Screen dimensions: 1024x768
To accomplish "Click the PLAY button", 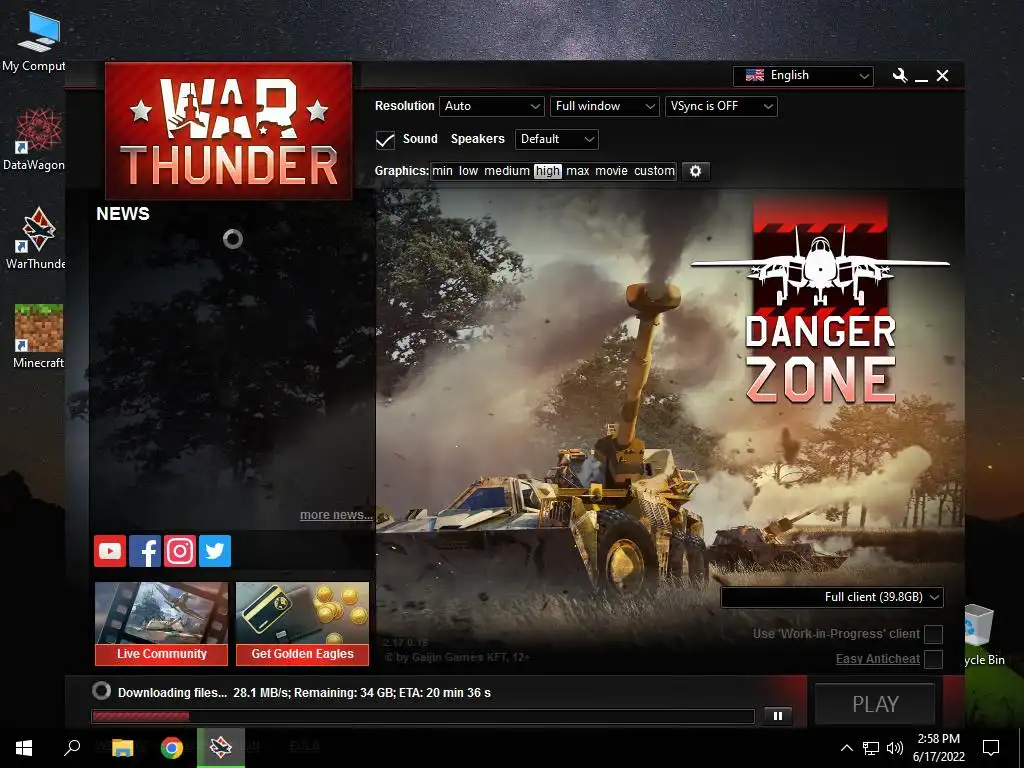I will [x=875, y=704].
